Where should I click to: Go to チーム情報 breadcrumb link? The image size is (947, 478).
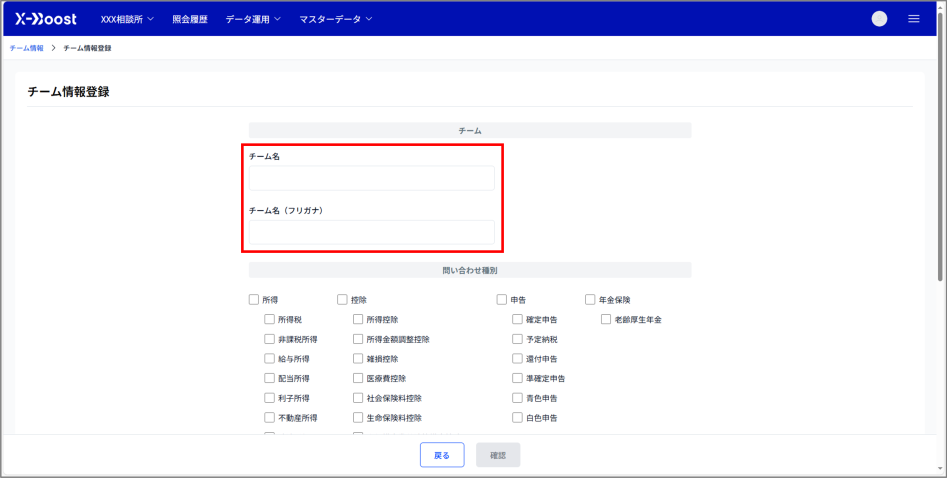click(x=27, y=48)
